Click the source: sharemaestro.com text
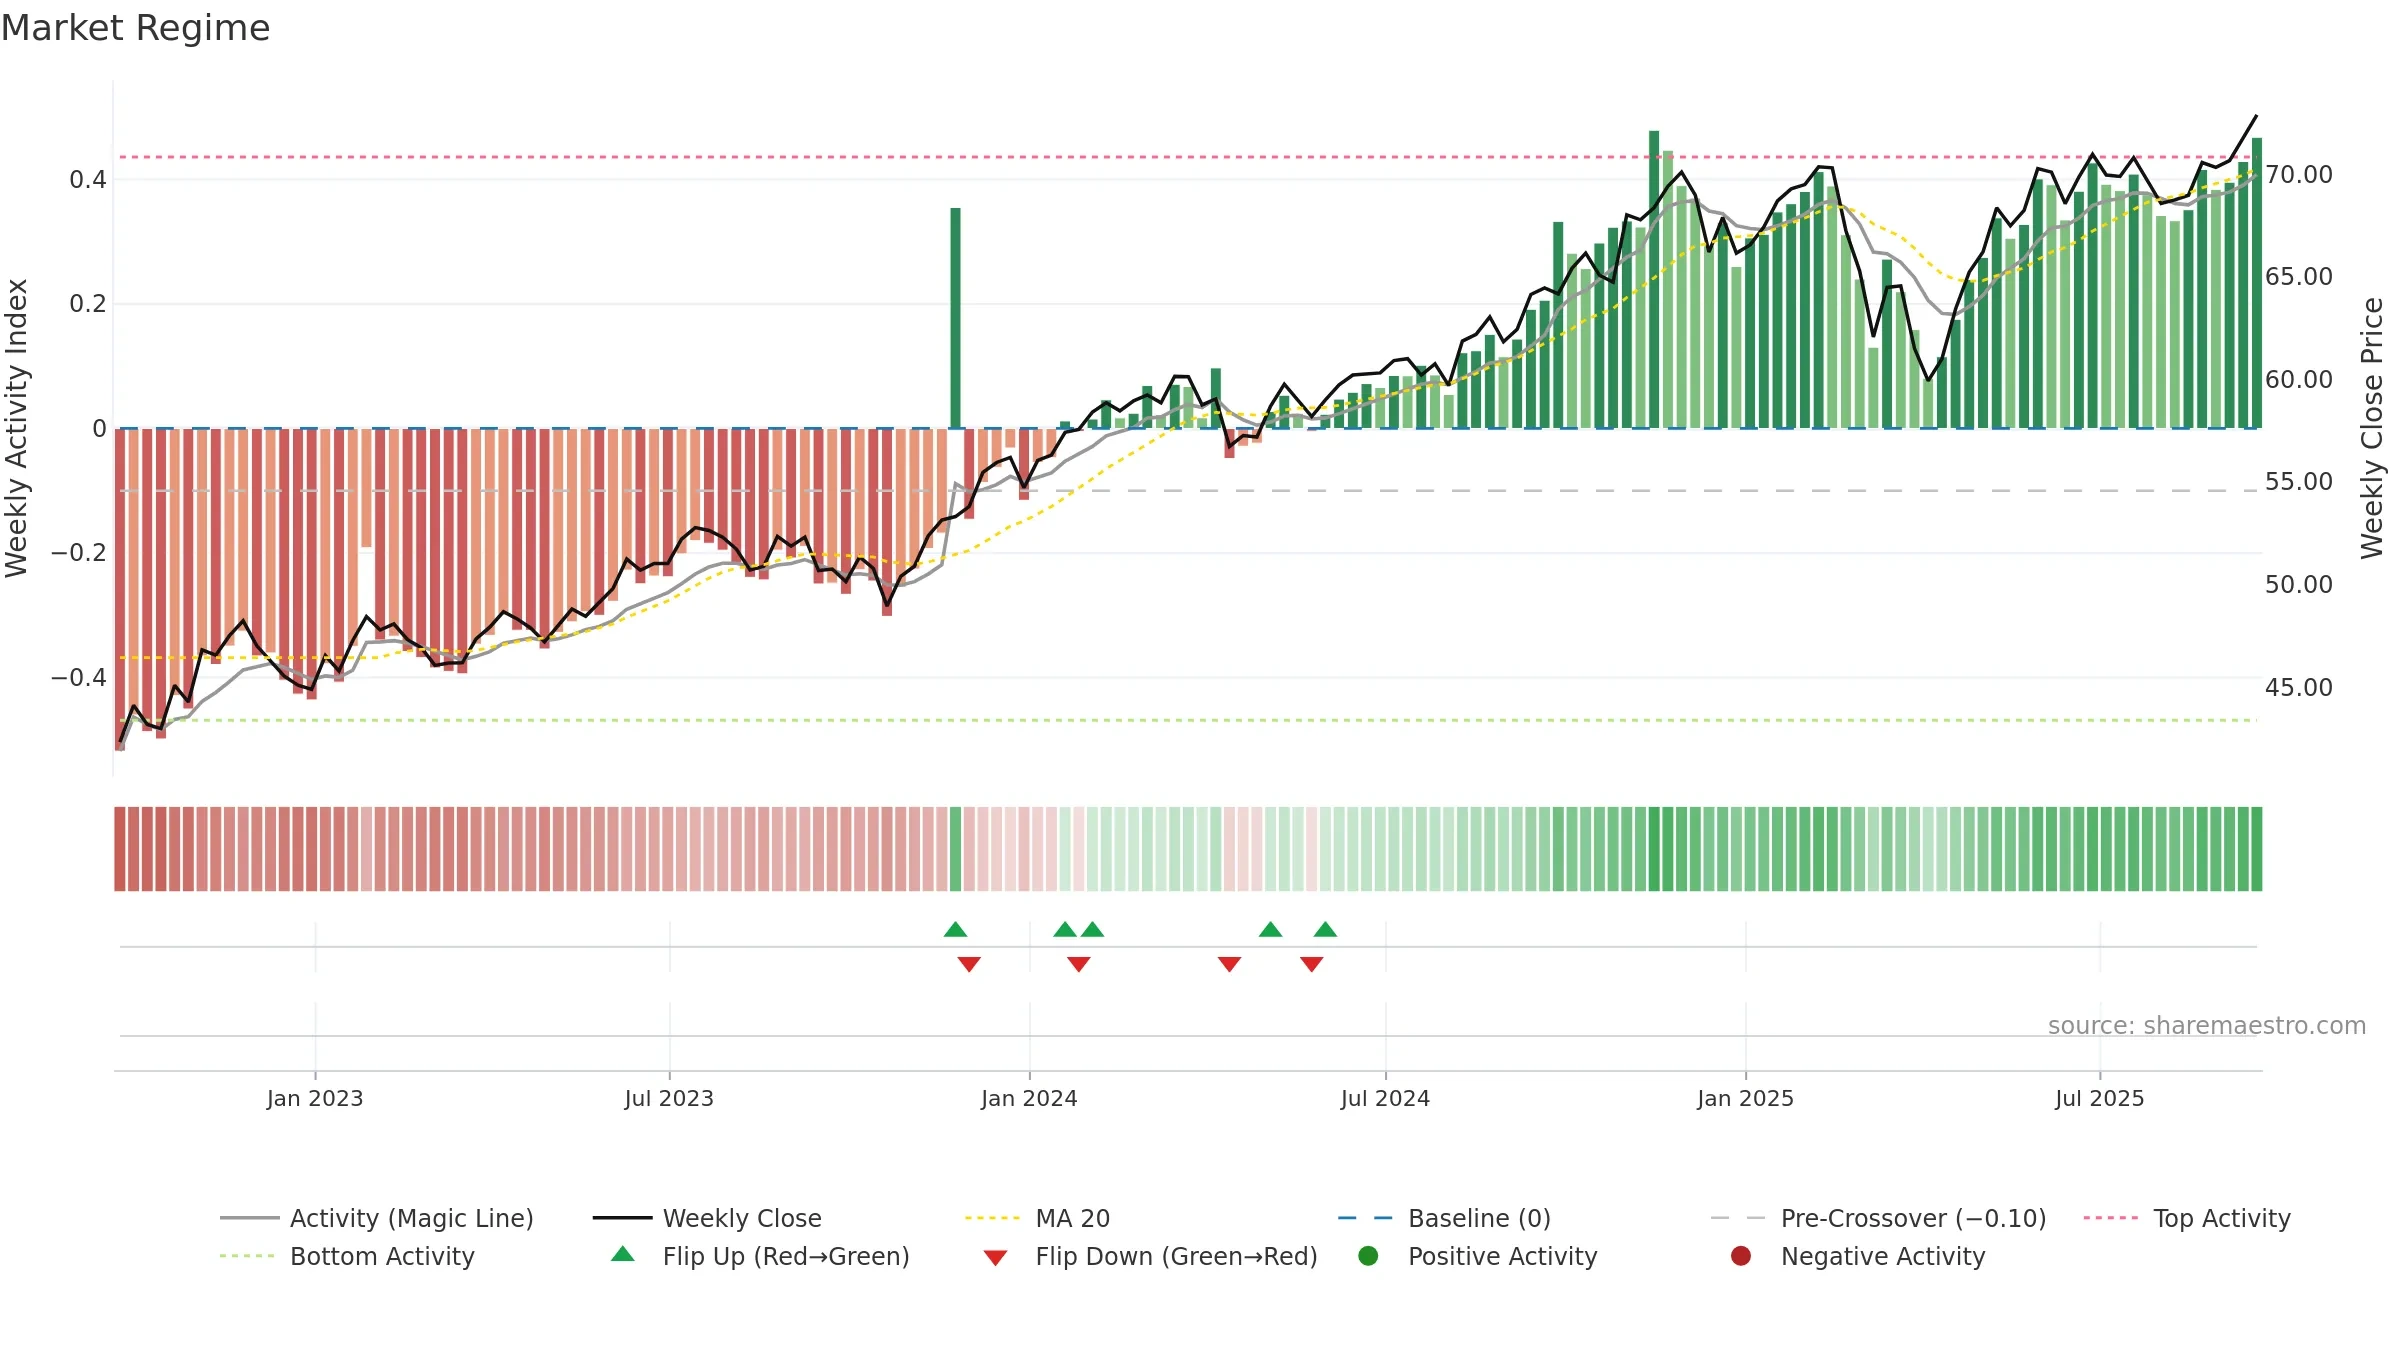The height and width of the screenshot is (1350, 2400). coord(2207,1026)
